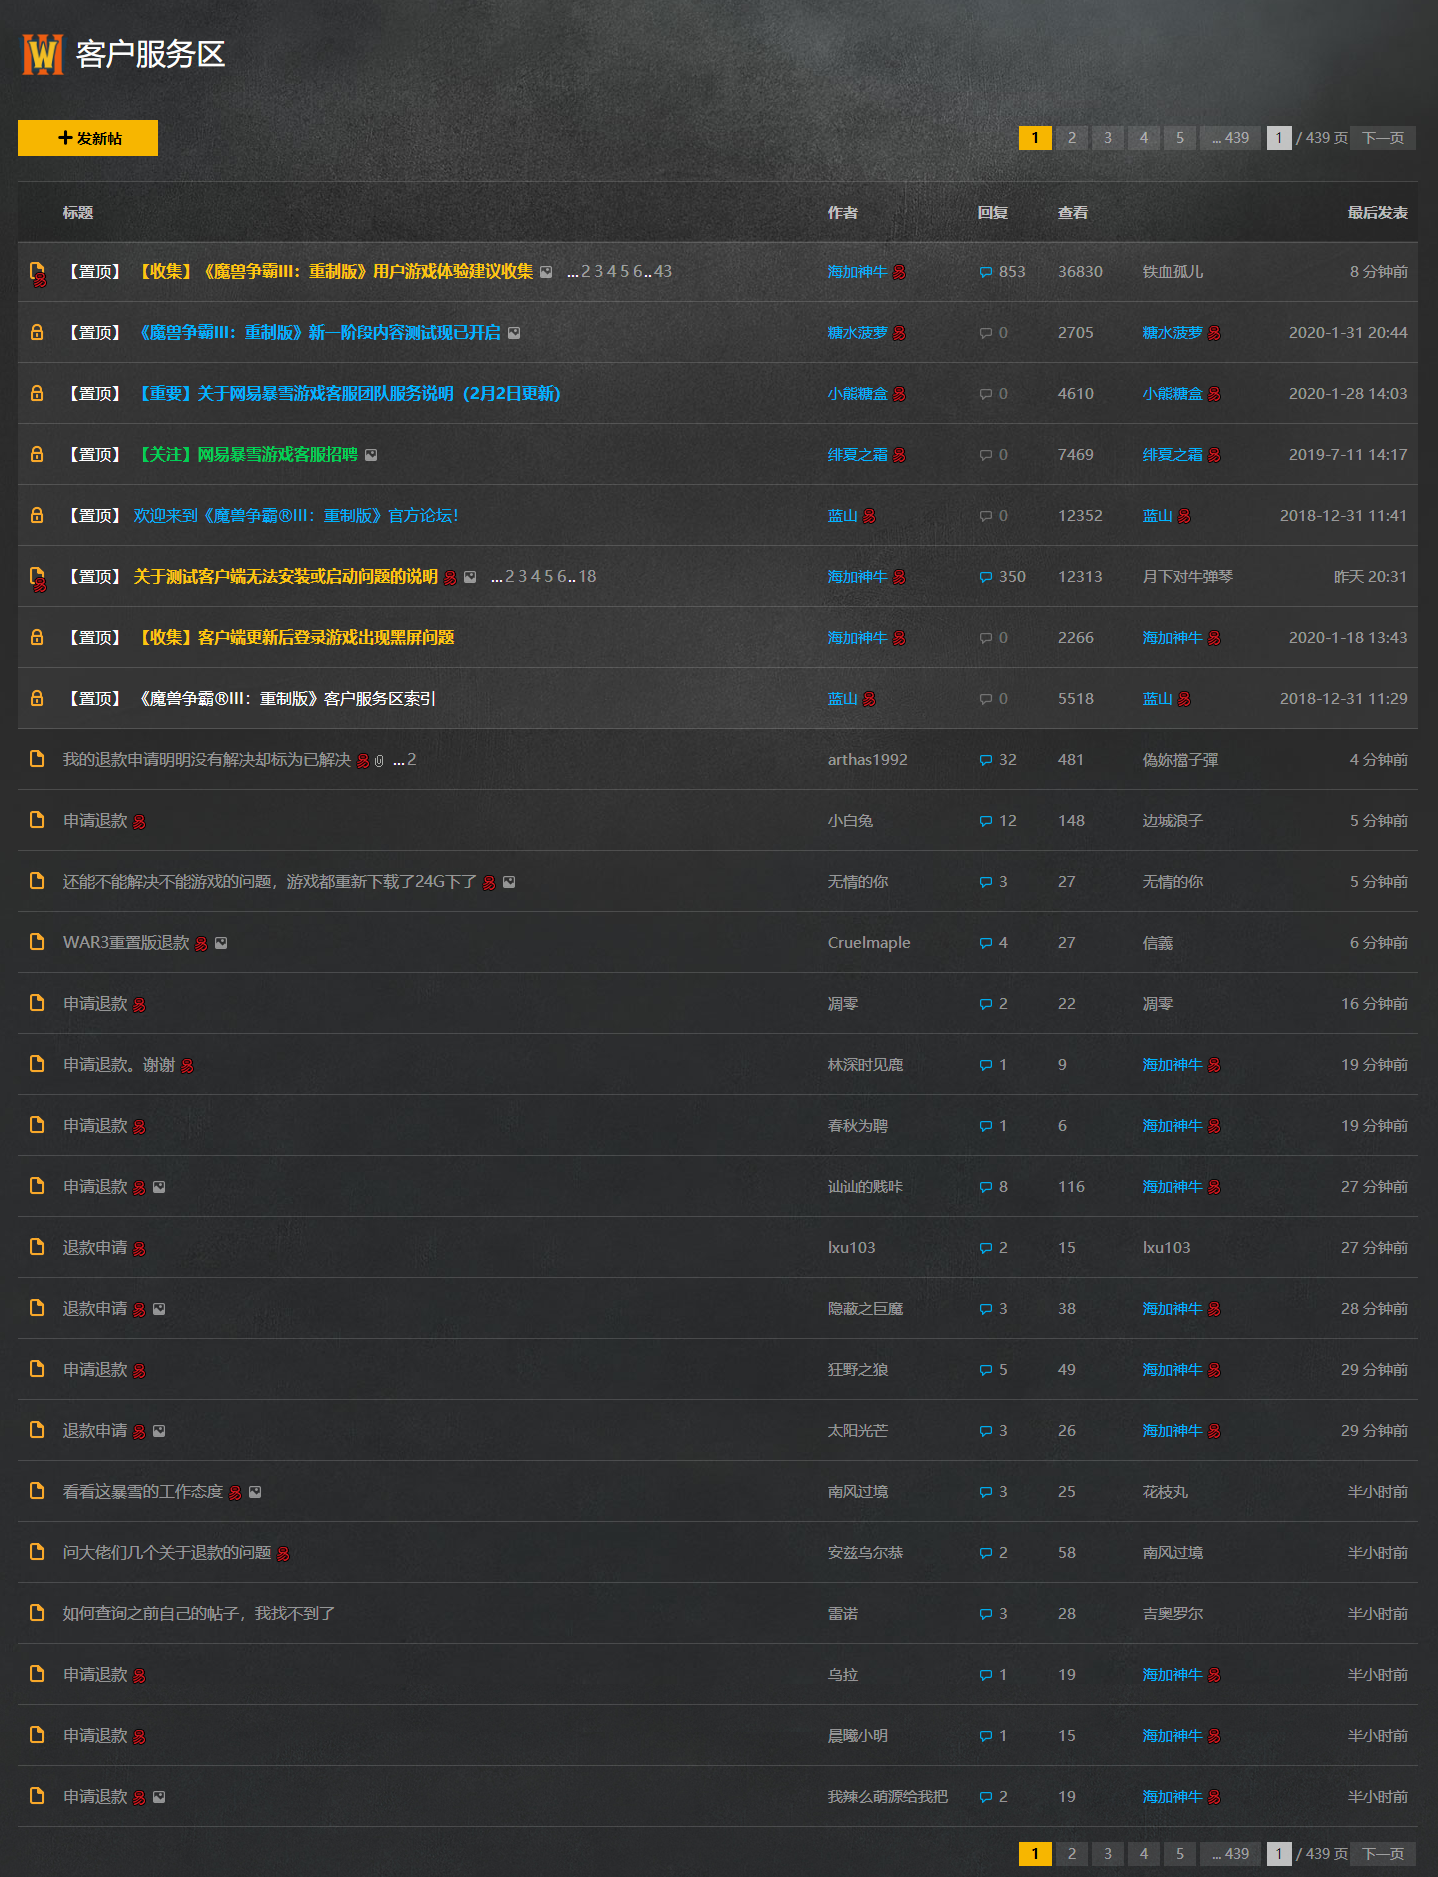
Task: Go to page 3 in top pagination
Action: click(1107, 138)
